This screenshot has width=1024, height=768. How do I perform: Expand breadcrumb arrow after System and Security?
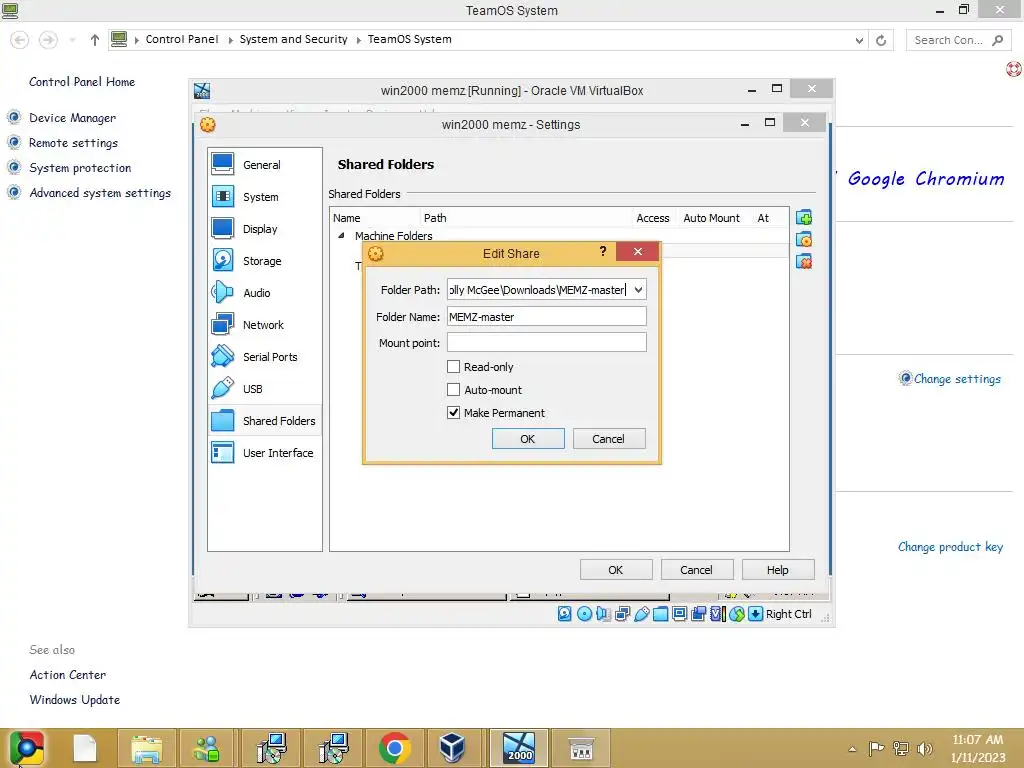[x=359, y=40]
